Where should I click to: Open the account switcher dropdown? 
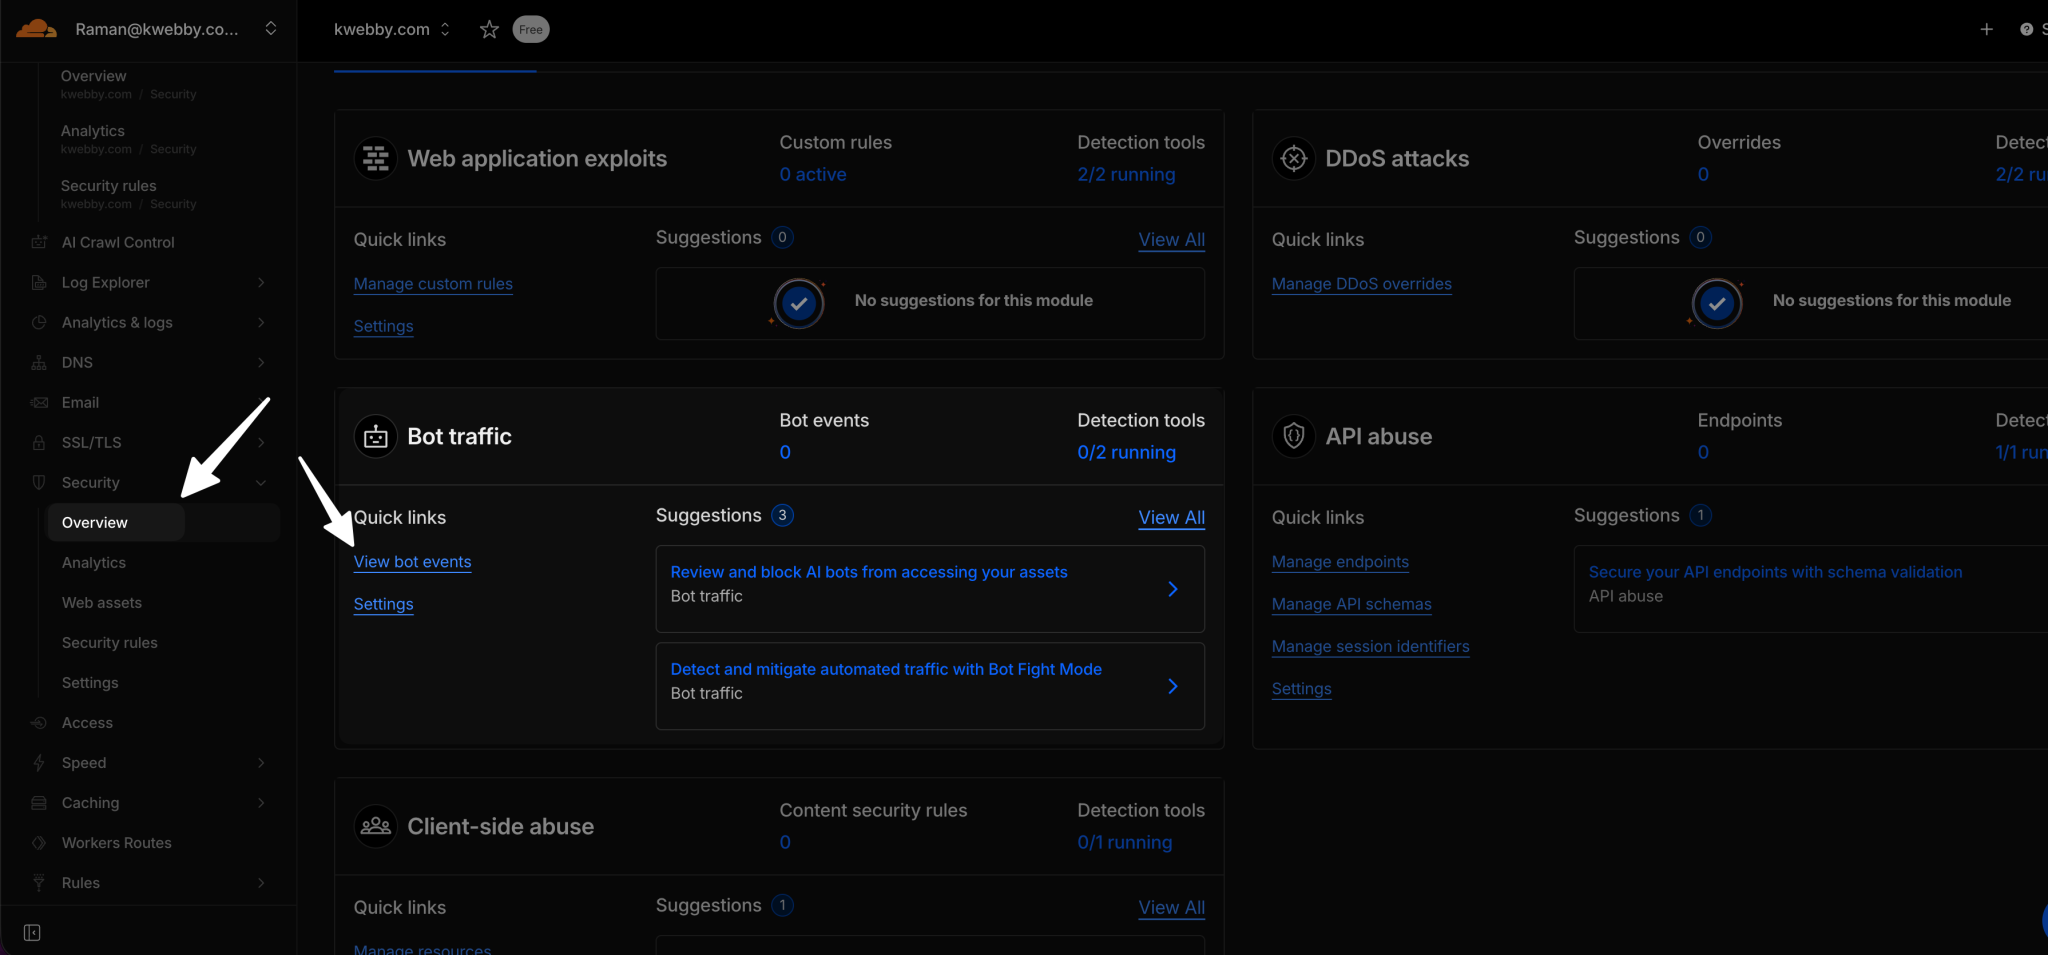click(x=270, y=29)
